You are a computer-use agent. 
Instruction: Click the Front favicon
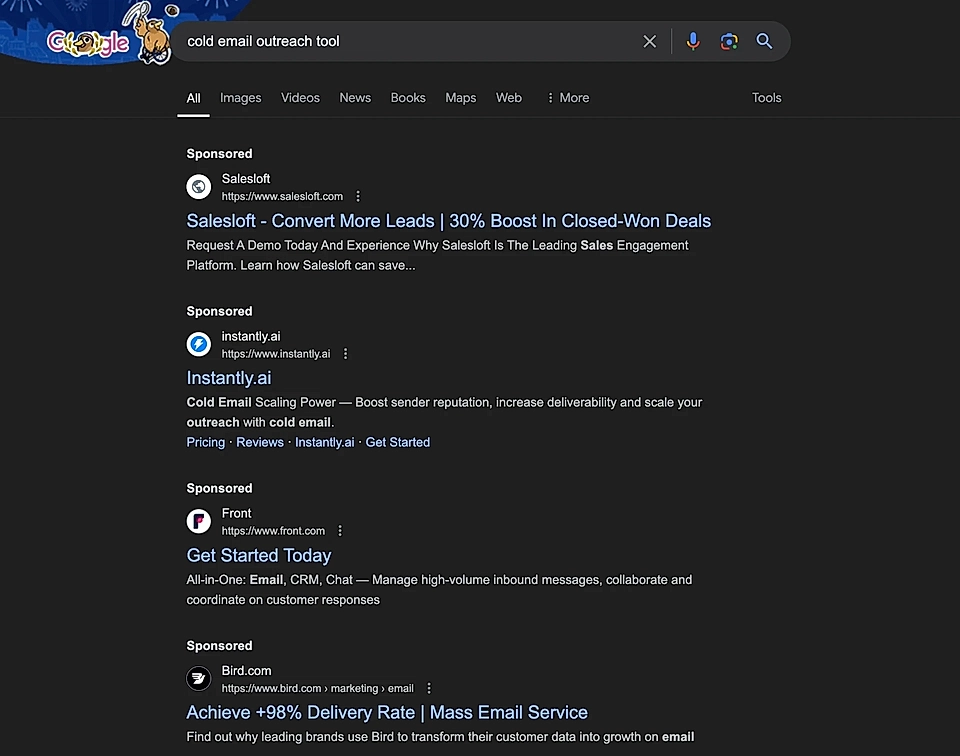(198, 520)
